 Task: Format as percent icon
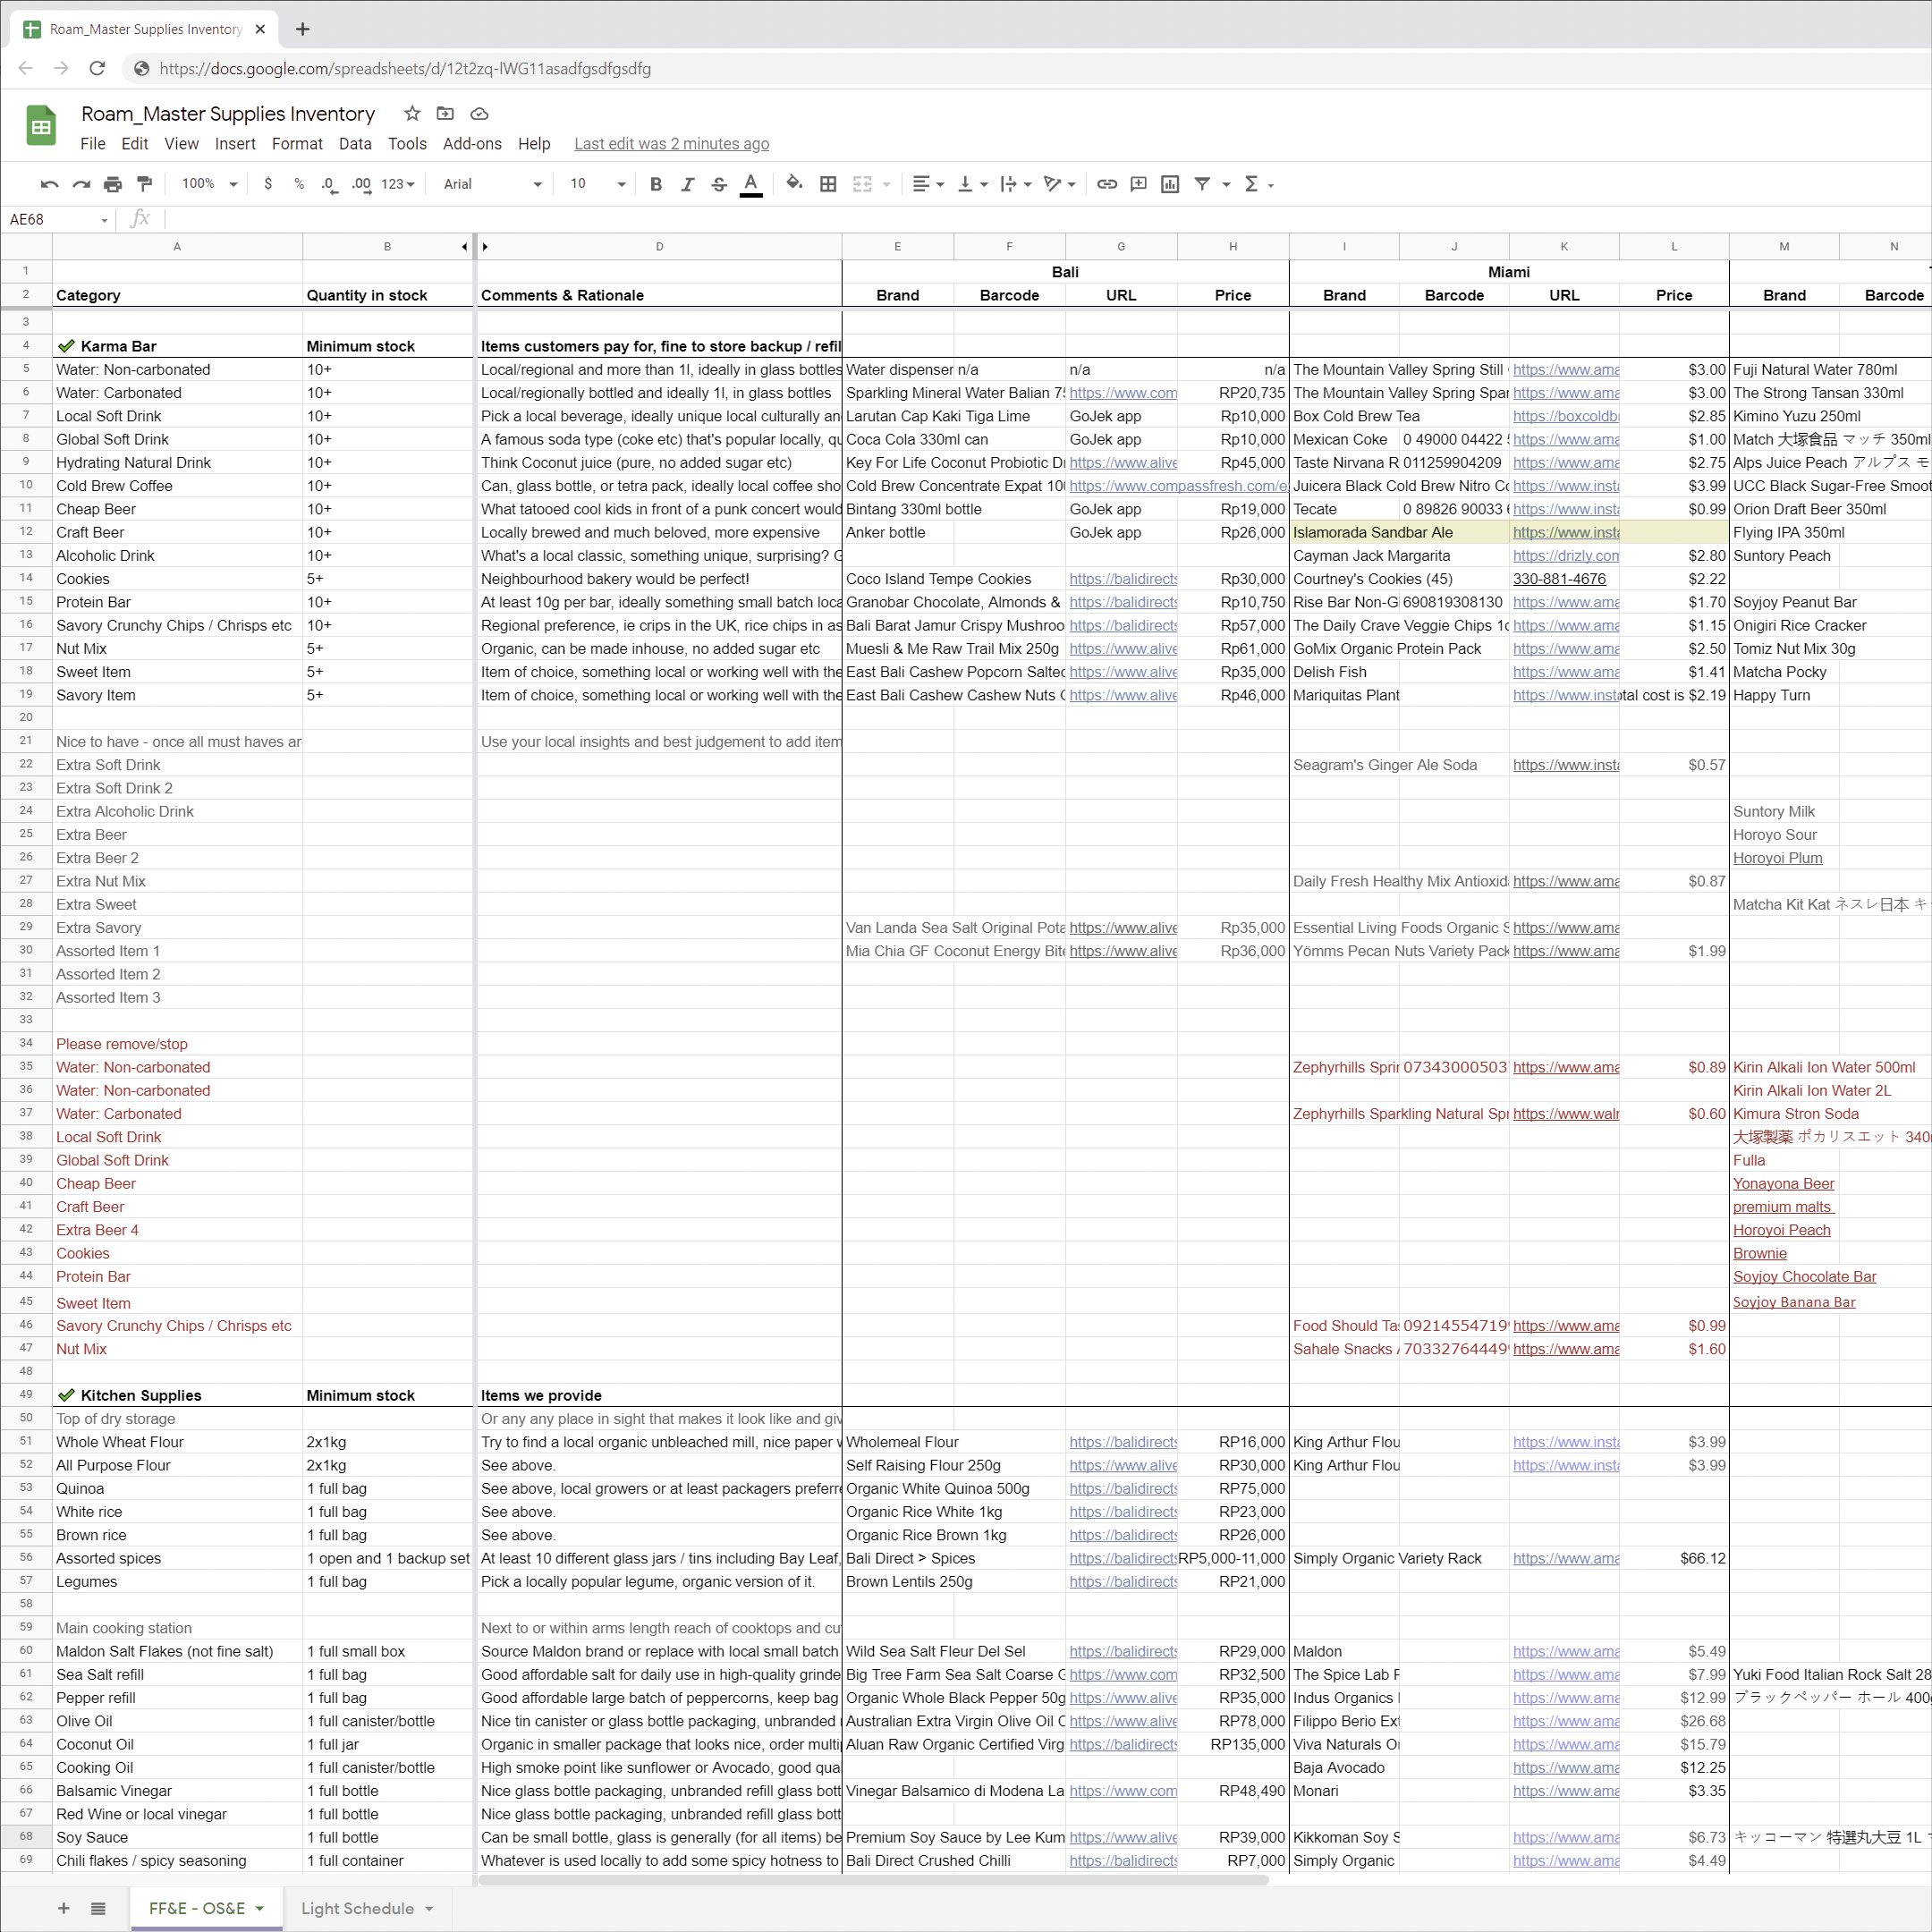click(x=299, y=184)
